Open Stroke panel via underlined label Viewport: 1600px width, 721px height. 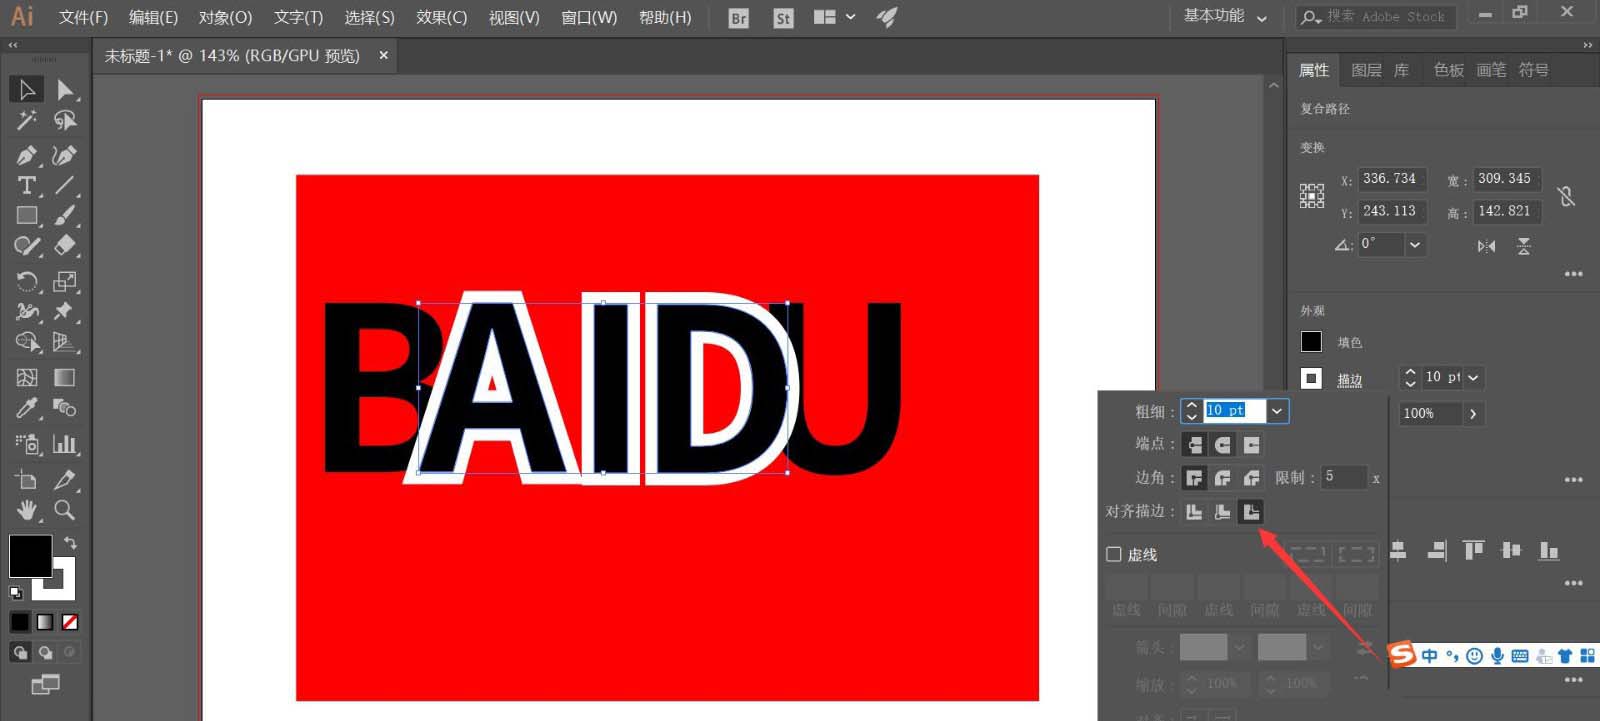(x=1350, y=379)
